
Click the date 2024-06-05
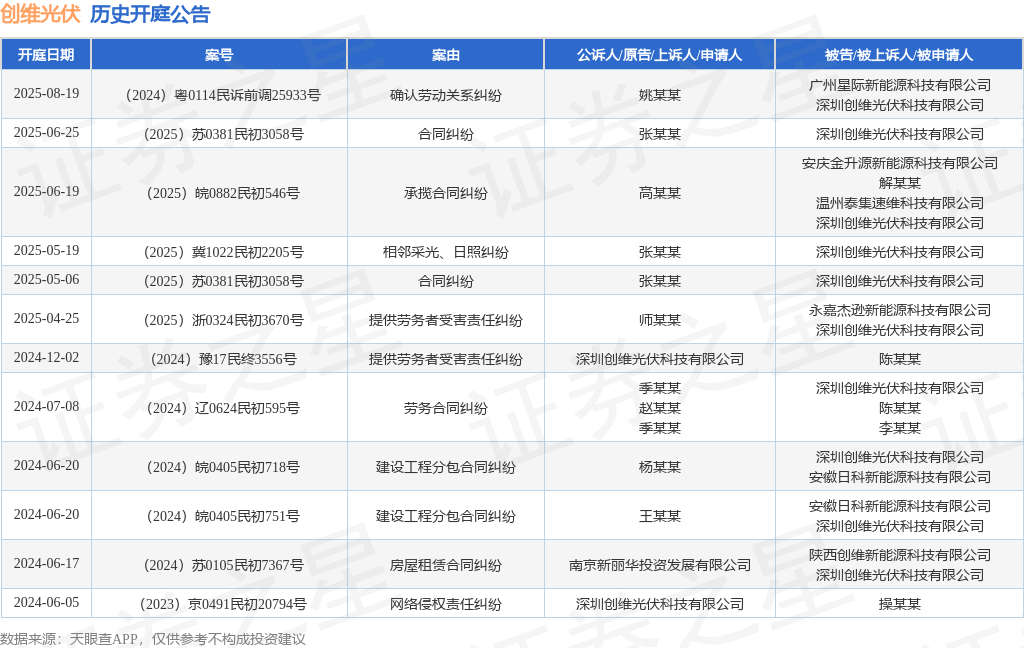(x=46, y=603)
